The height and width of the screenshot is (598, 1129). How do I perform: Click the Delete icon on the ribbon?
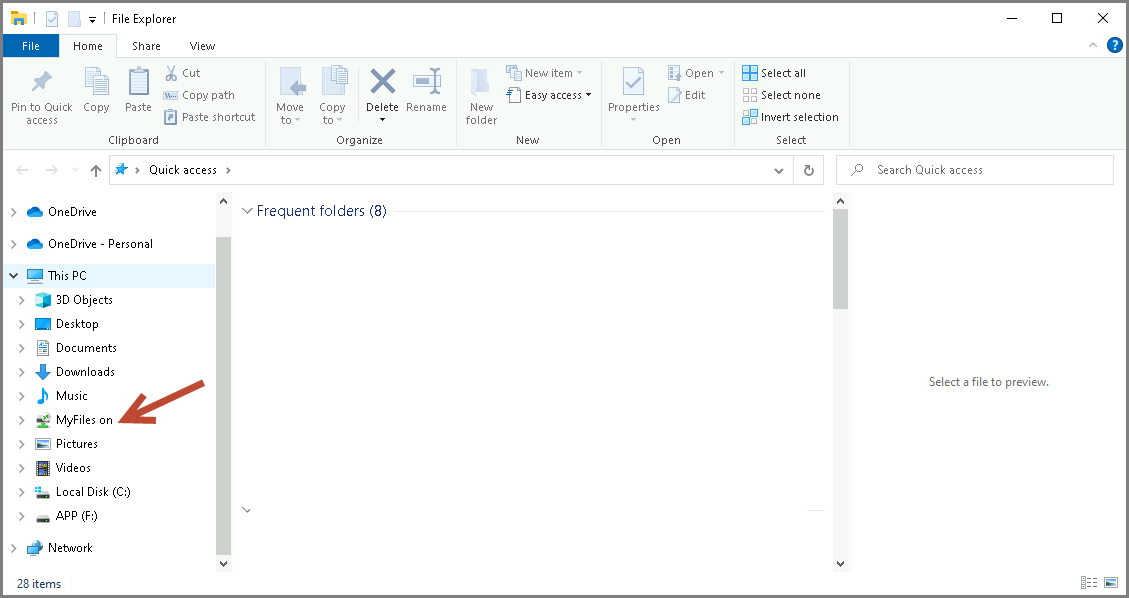[x=383, y=88]
